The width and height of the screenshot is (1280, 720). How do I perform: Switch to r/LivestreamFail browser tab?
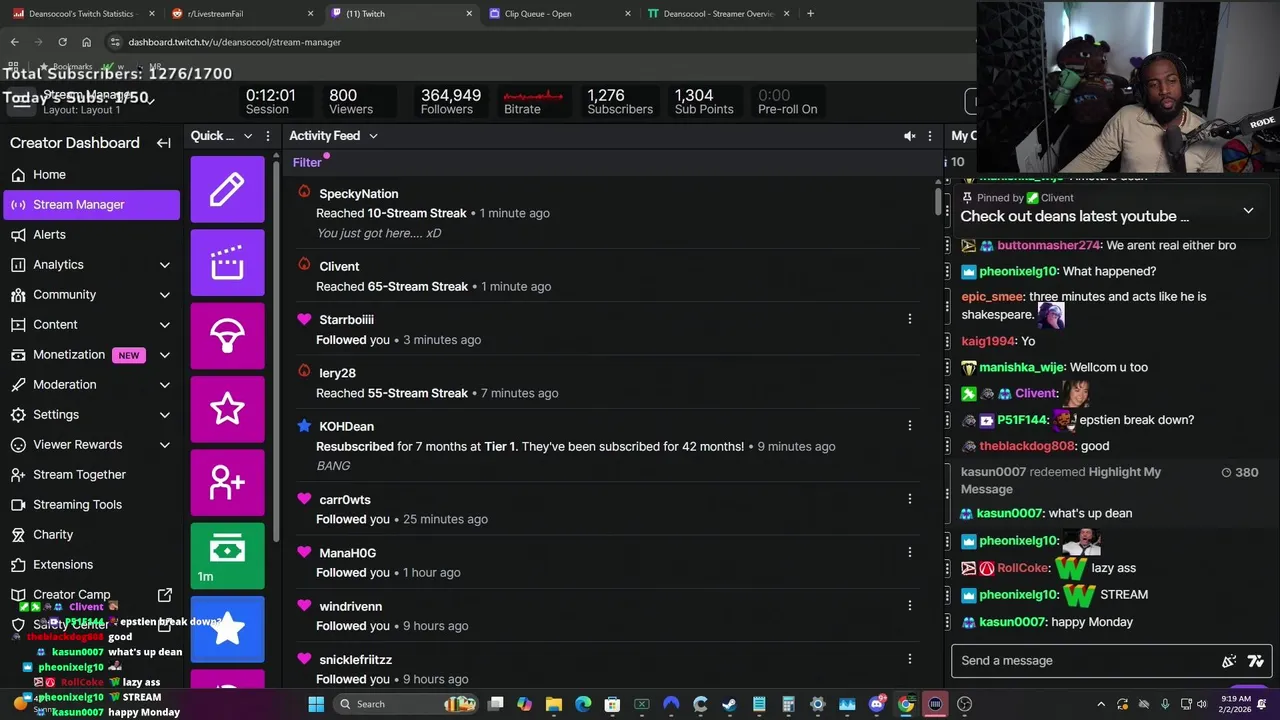pos(243,14)
